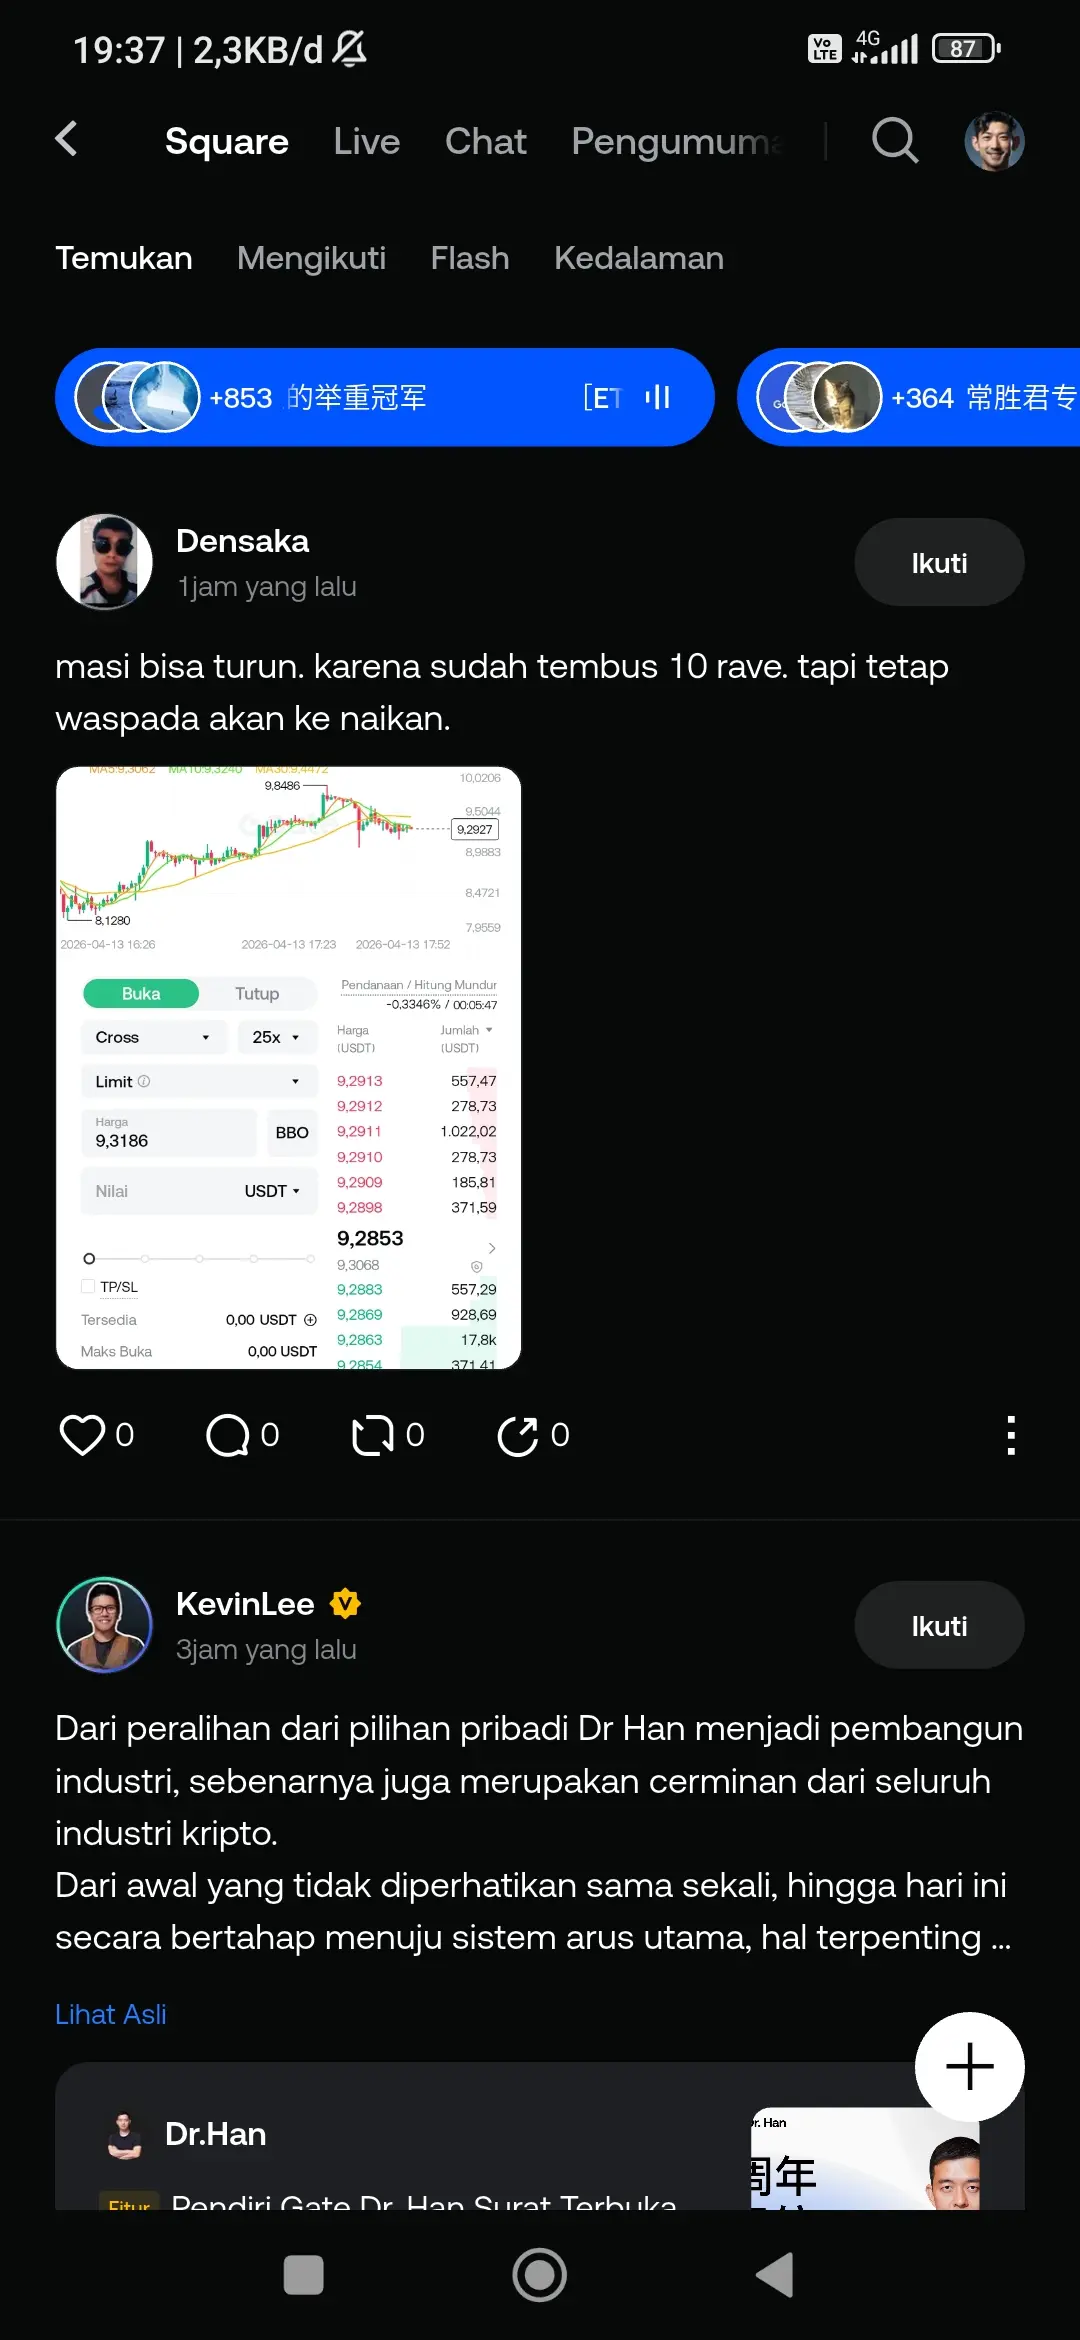Tap the floating plus create-post button
The image size is (1080, 2340).
coord(969,2066)
